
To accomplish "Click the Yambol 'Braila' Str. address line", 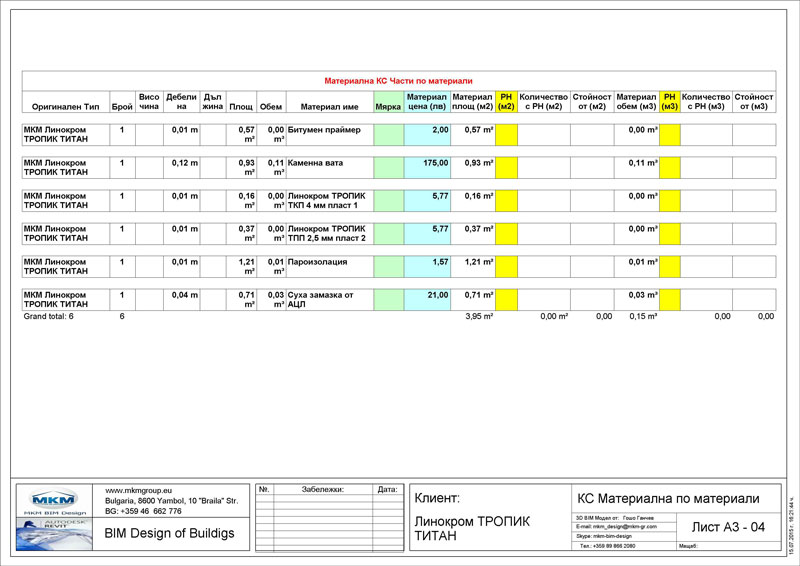I will tap(171, 501).
